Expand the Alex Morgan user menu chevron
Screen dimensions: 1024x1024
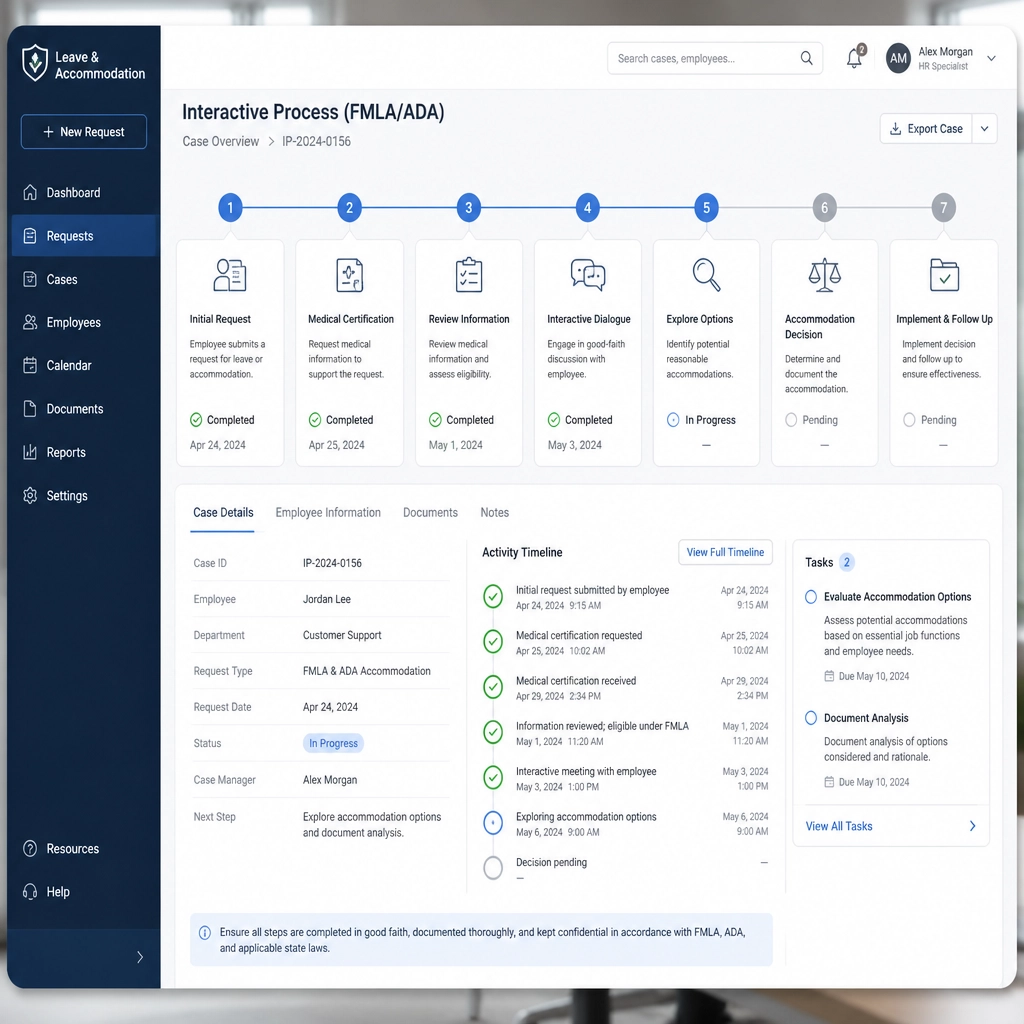(x=991, y=58)
